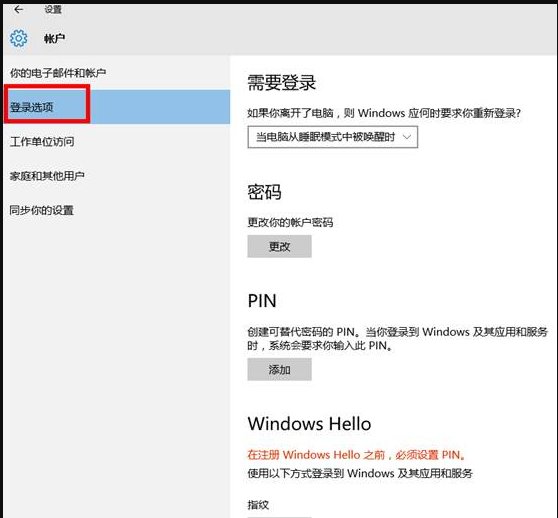
Task: Click the 帐户 page title
Action: (54, 38)
